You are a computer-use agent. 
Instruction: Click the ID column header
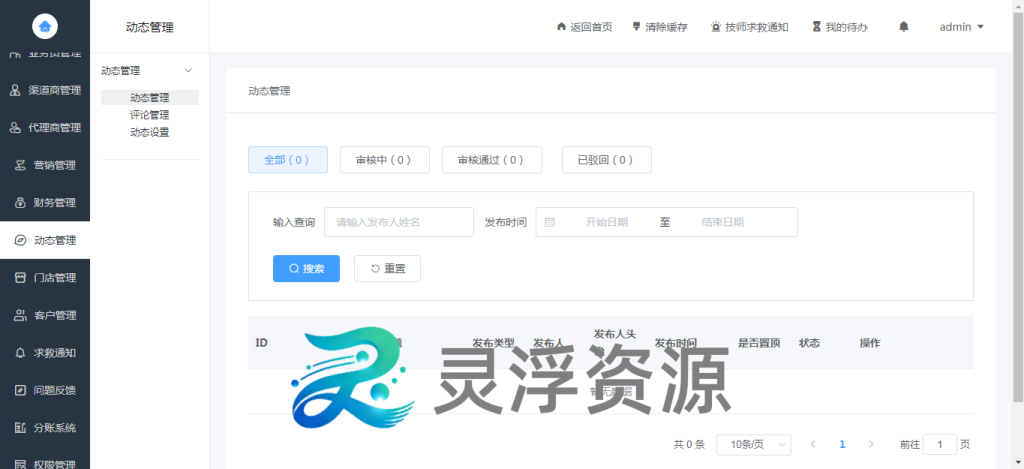261,343
